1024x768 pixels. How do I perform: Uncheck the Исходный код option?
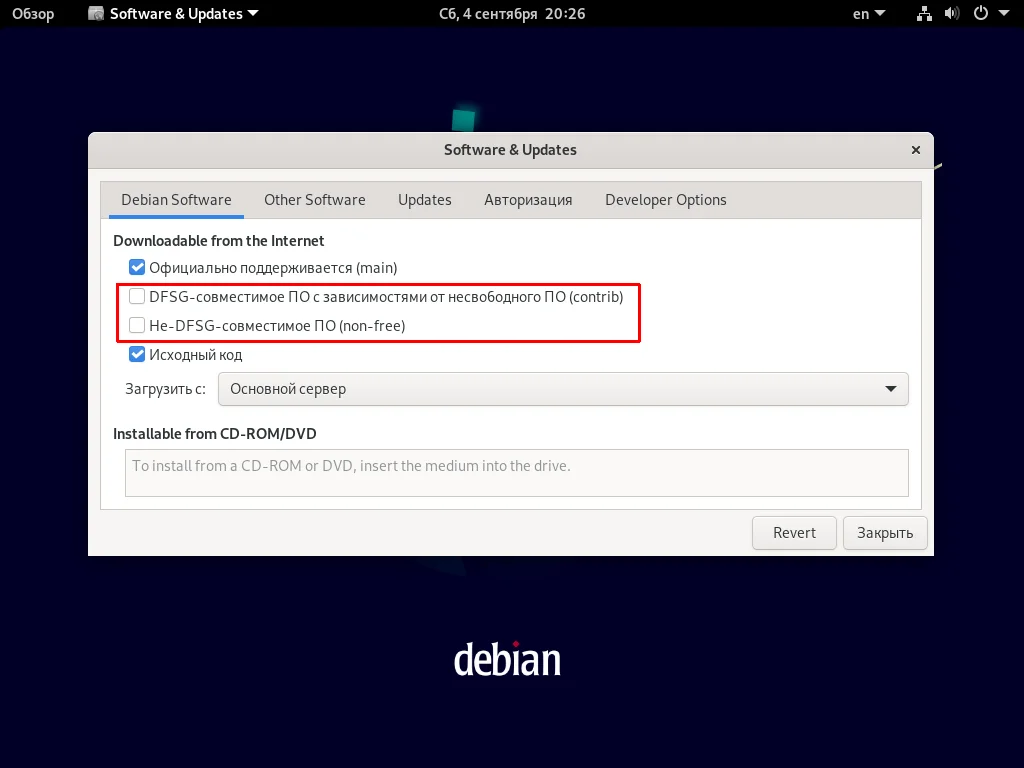(136, 354)
